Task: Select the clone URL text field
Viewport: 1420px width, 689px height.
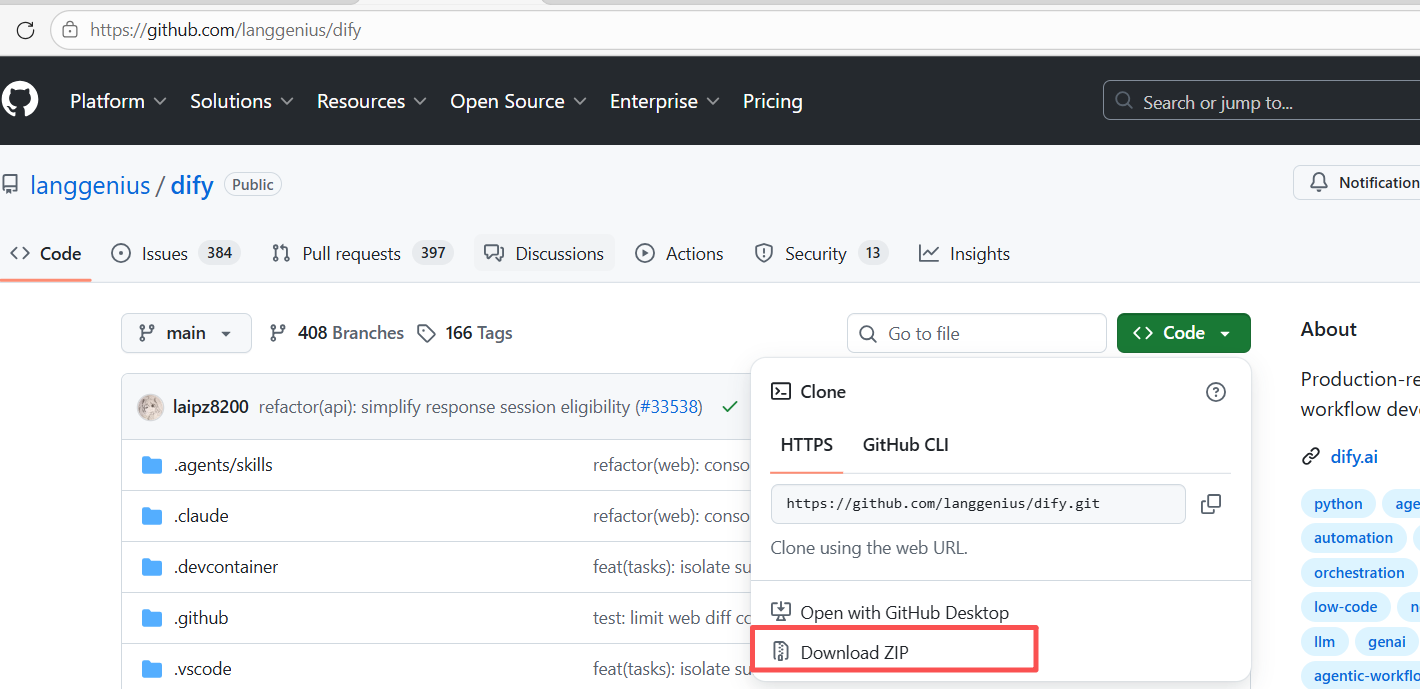Action: point(978,504)
